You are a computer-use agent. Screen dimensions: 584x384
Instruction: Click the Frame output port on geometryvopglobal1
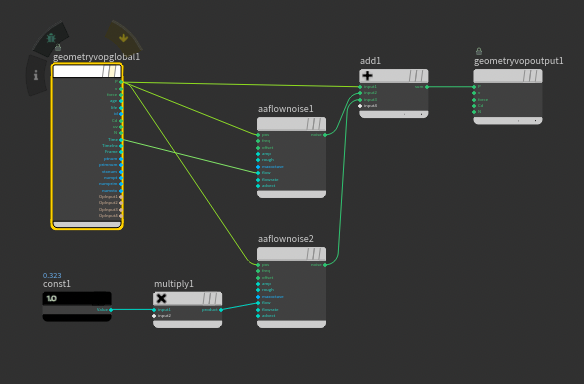[121, 152]
